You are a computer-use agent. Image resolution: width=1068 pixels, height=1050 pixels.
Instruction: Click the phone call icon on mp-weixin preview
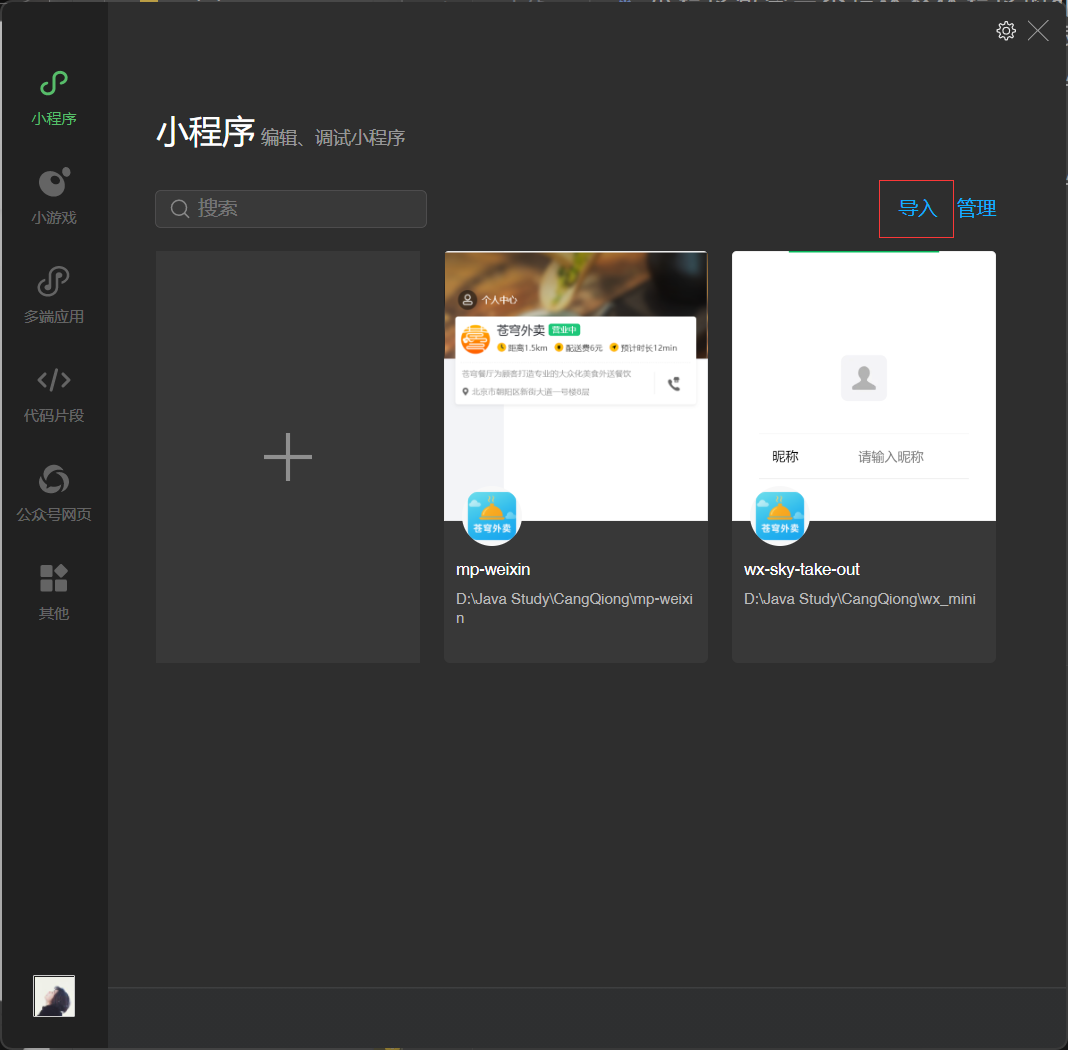click(x=674, y=383)
